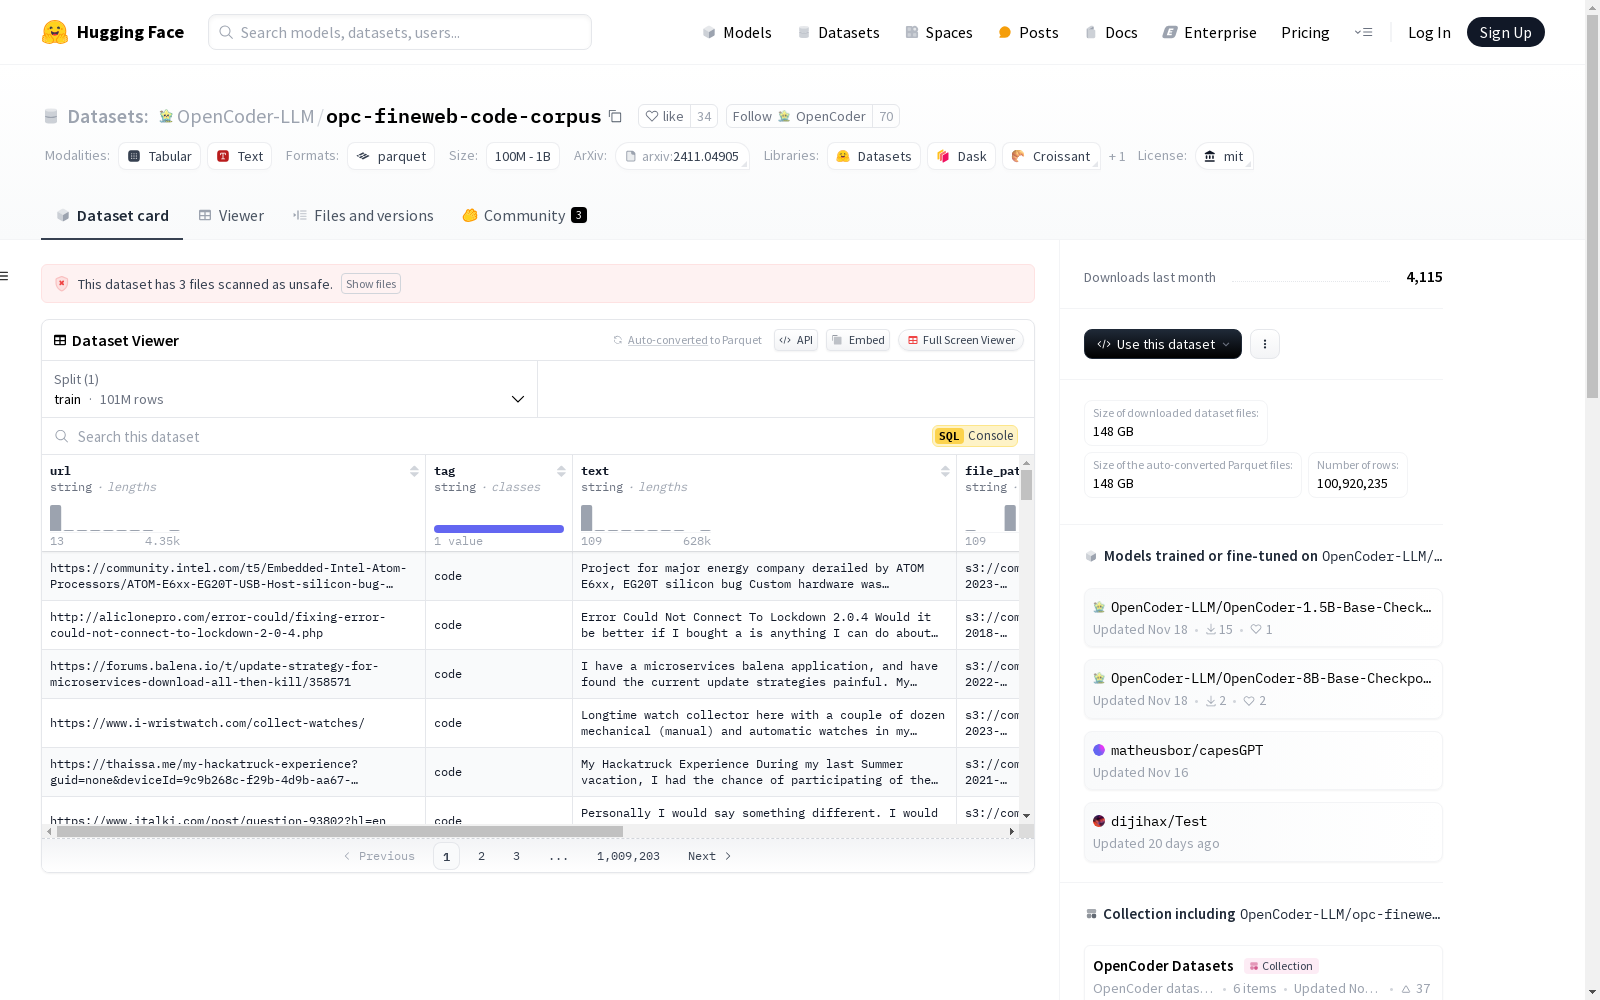
Task: Open the SQL Console
Action: pyautogui.click(x=975, y=436)
